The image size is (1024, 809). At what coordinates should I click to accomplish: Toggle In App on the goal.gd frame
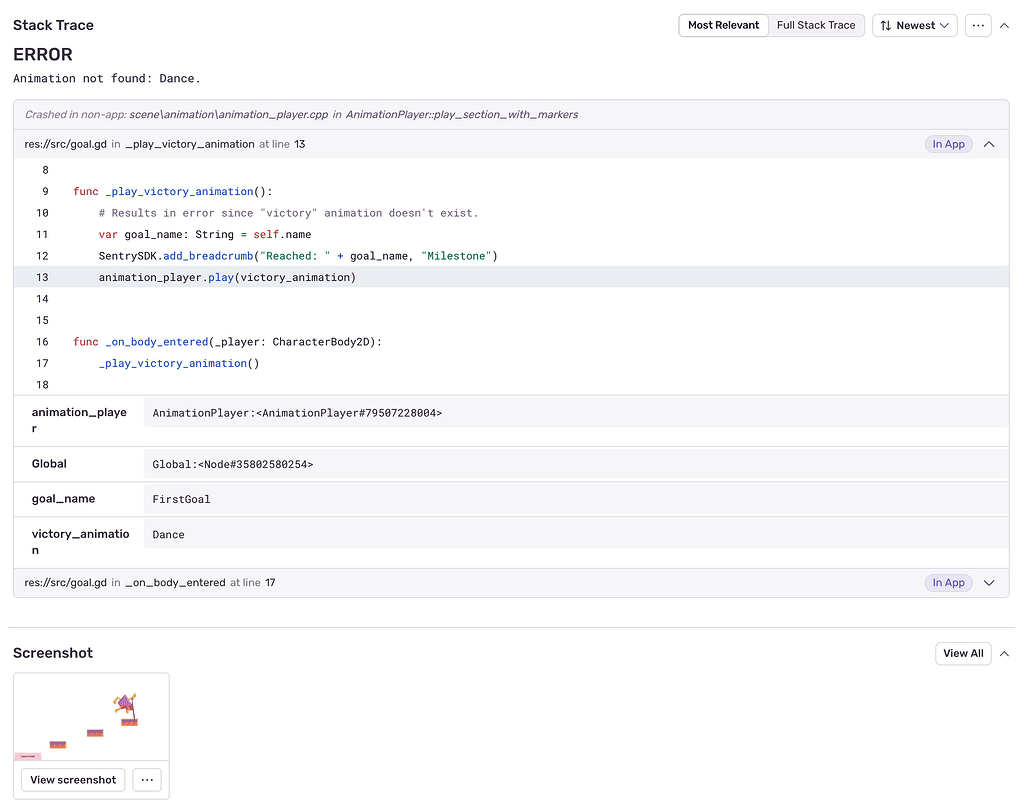pyautogui.click(x=948, y=143)
